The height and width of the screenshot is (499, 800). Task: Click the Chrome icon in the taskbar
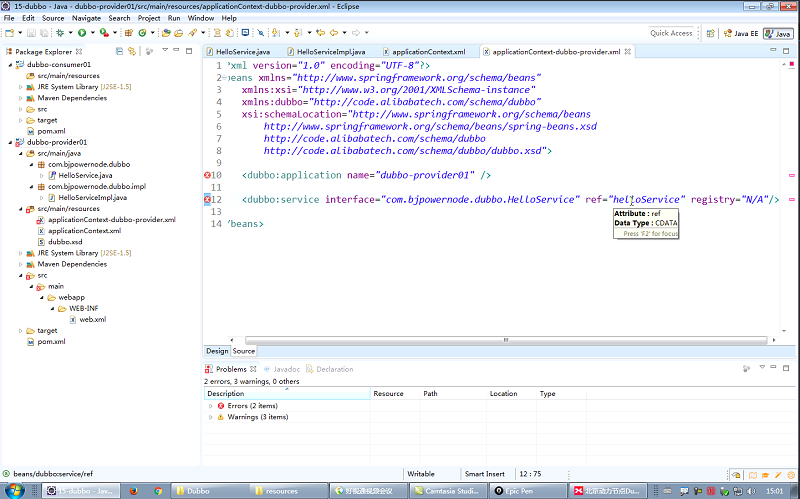[158, 491]
